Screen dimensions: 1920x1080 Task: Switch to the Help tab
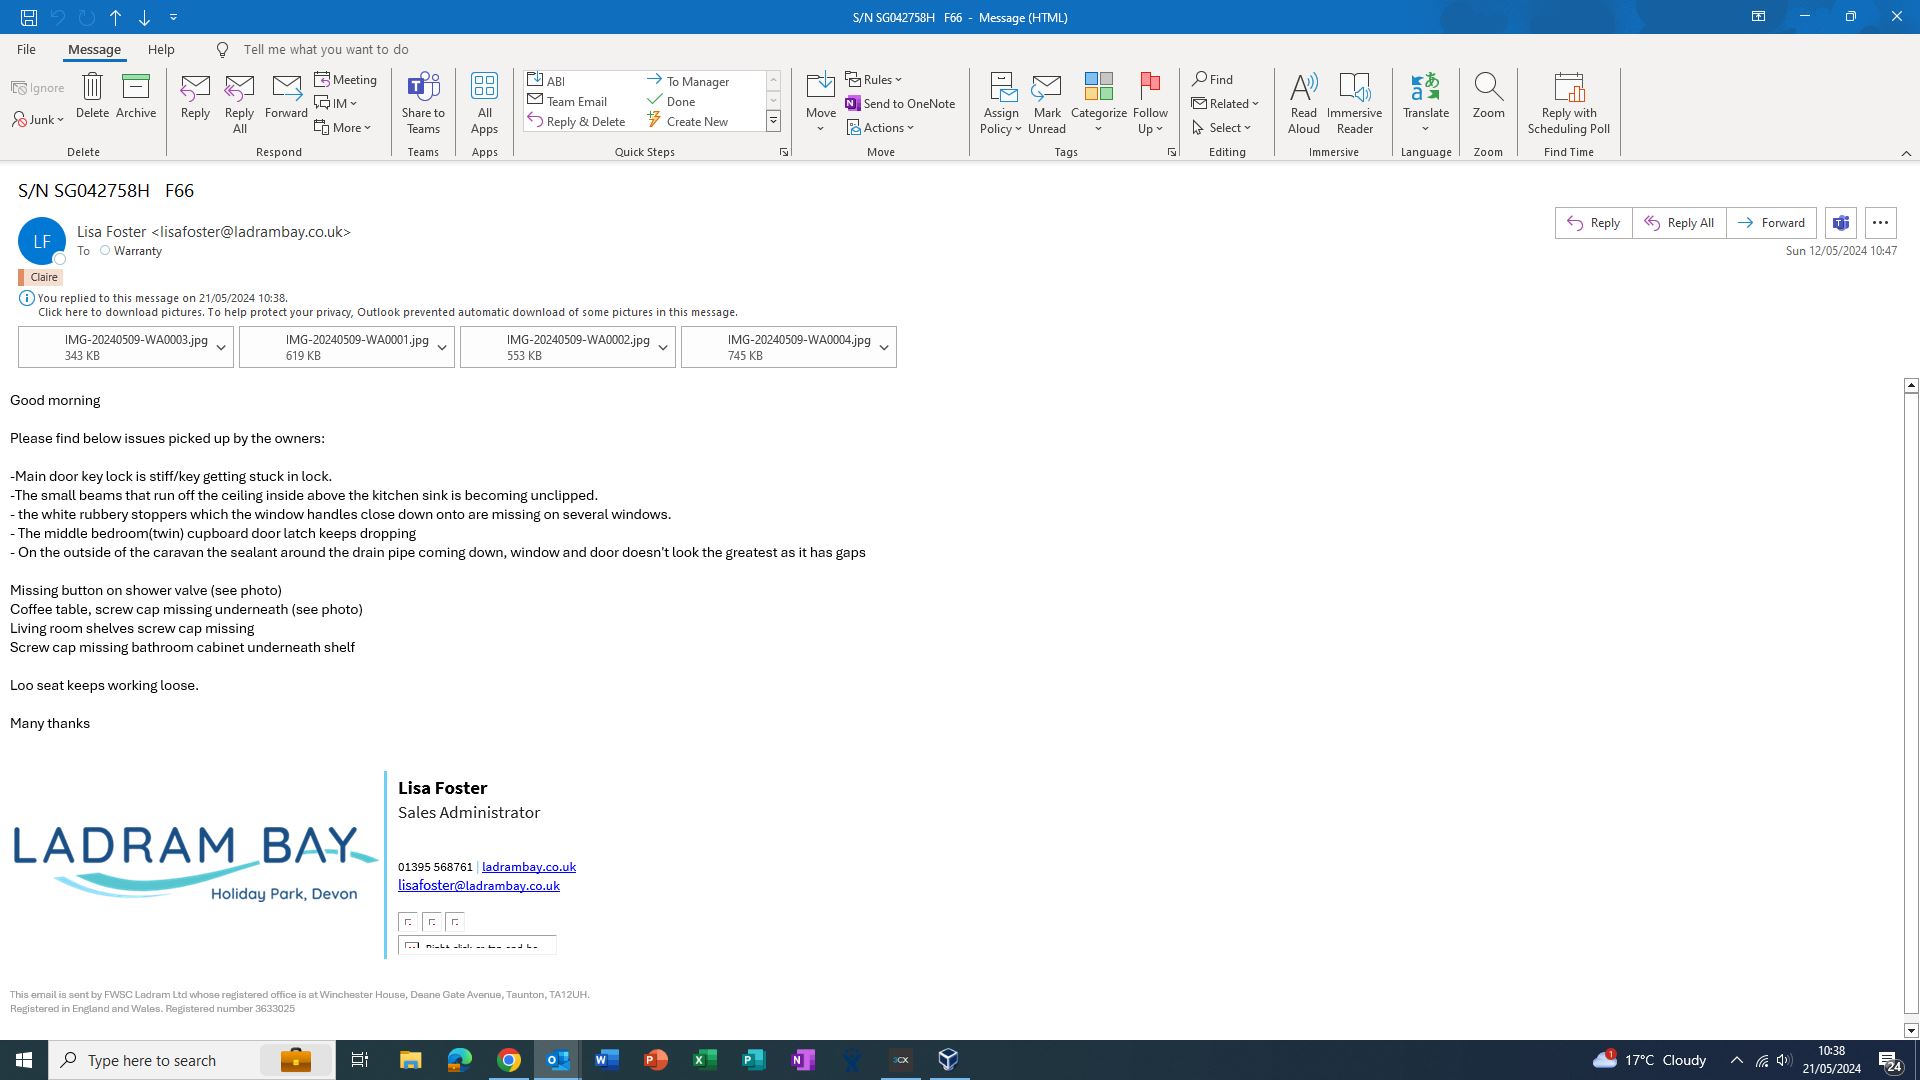(161, 49)
